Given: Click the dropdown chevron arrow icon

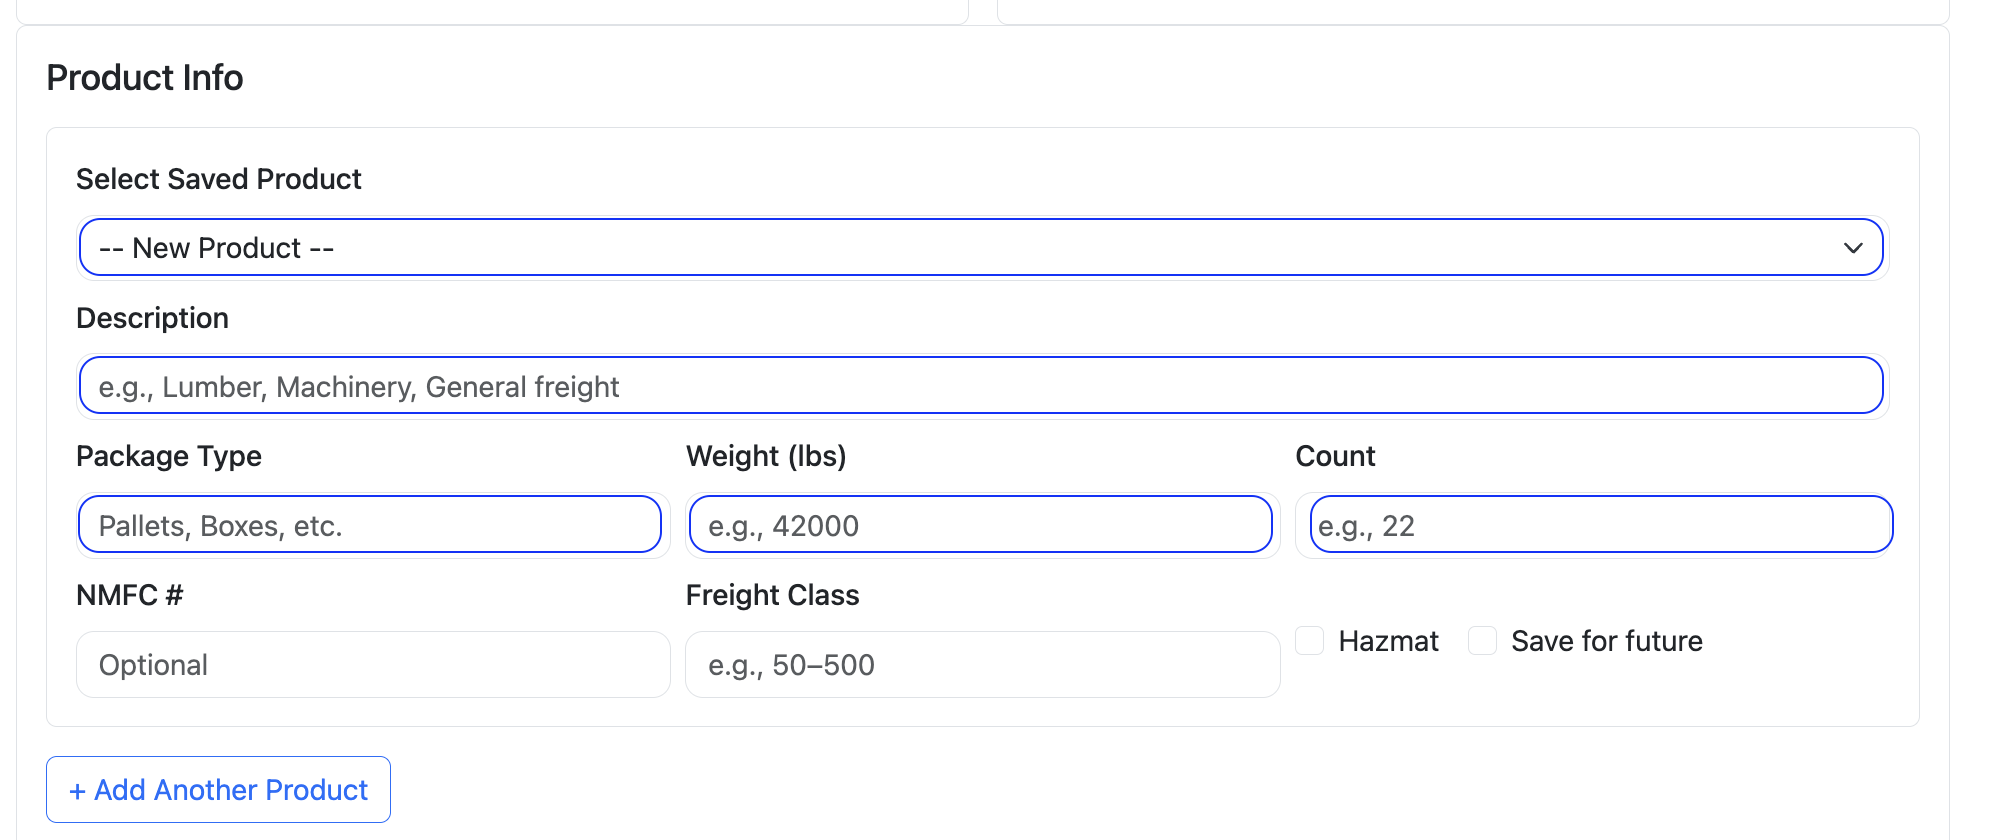Looking at the screenshot, I should tap(1853, 247).
